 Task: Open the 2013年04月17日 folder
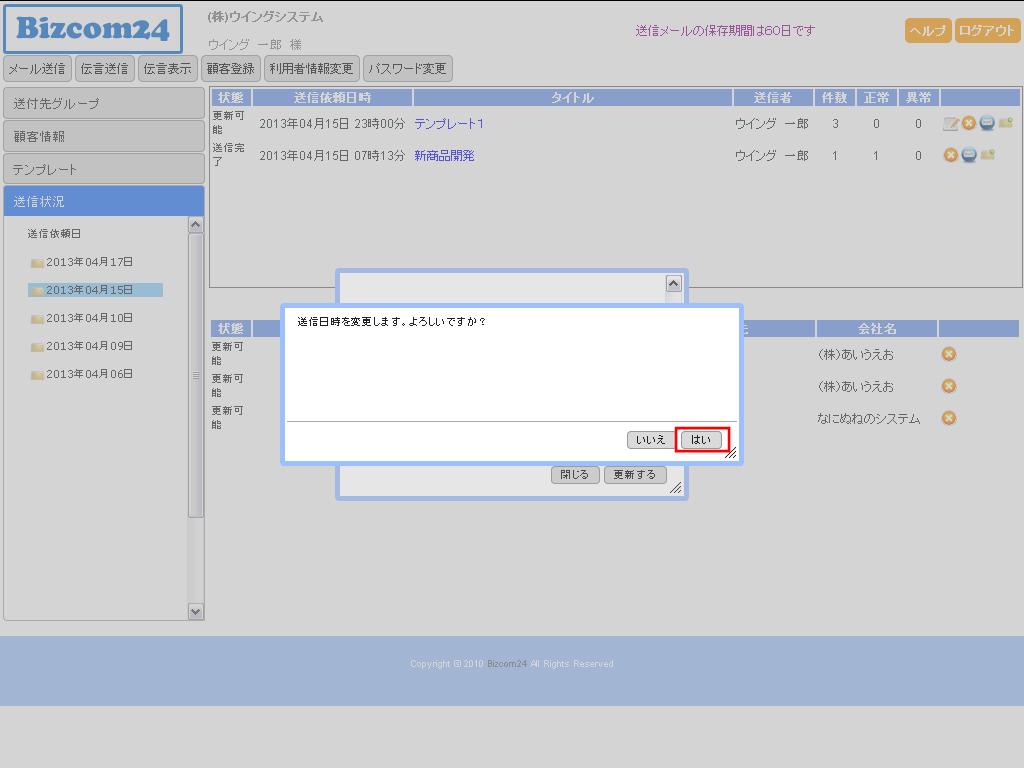[89, 262]
